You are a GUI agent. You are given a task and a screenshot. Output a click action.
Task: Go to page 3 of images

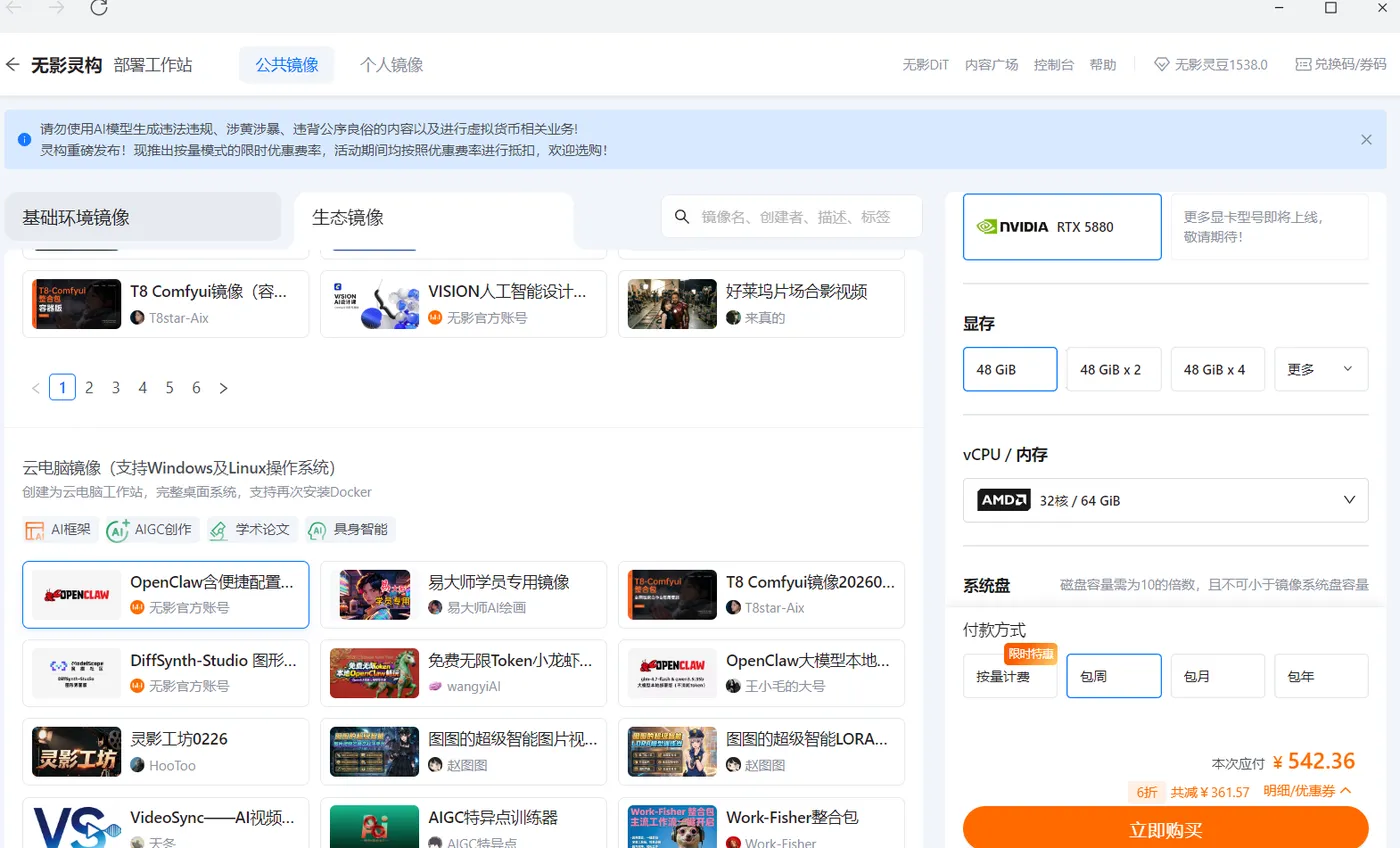116,388
